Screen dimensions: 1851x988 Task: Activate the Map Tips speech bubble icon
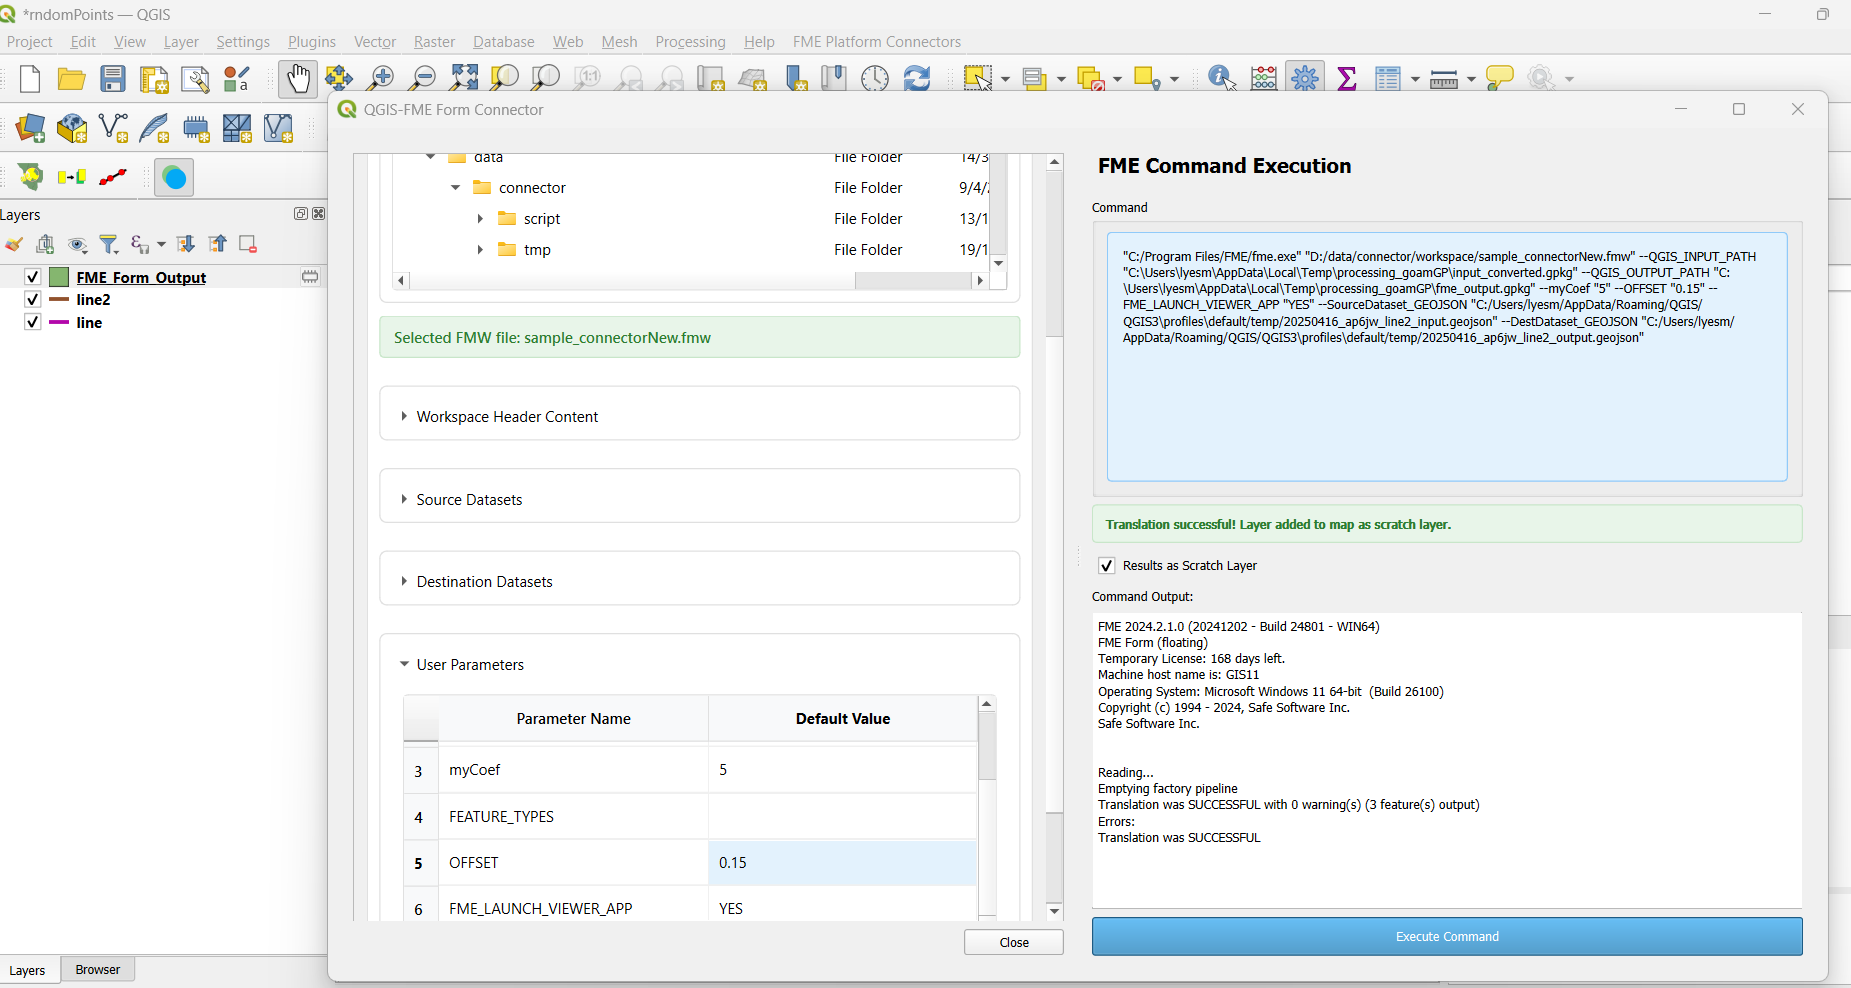point(1500,78)
